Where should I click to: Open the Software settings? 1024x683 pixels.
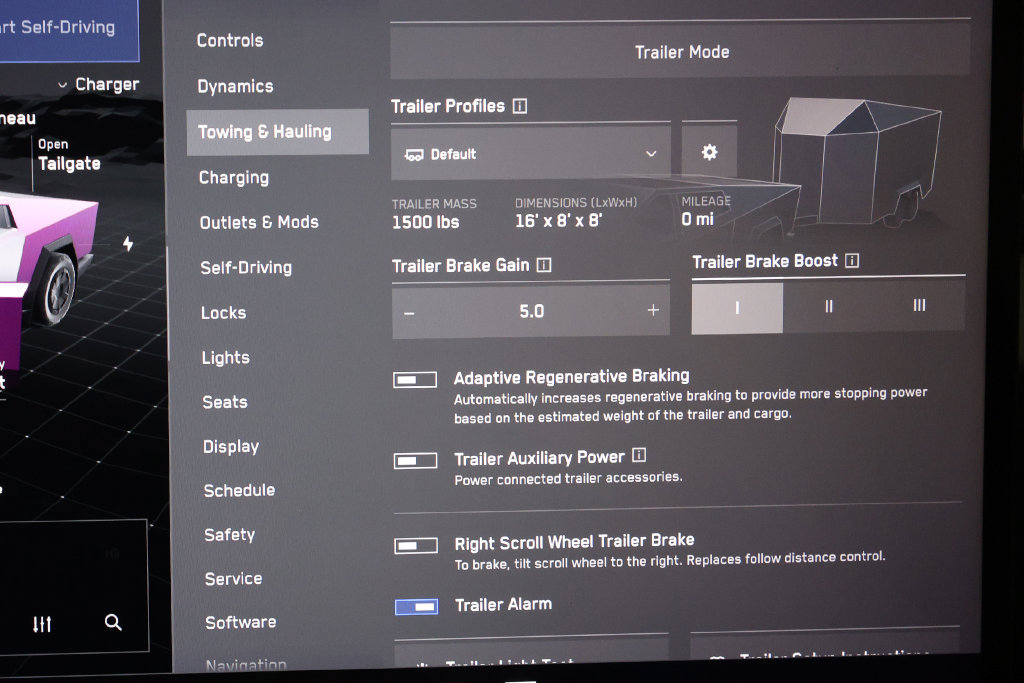click(240, 622)
